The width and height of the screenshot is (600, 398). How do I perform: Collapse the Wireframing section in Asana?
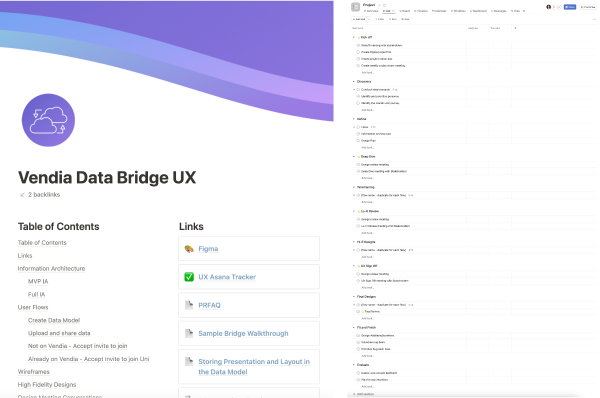(x=354, y=187)
